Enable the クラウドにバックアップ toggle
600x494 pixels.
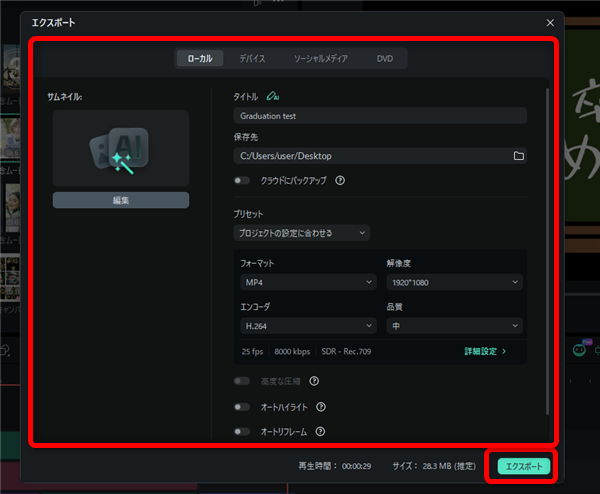coord(241,181)
